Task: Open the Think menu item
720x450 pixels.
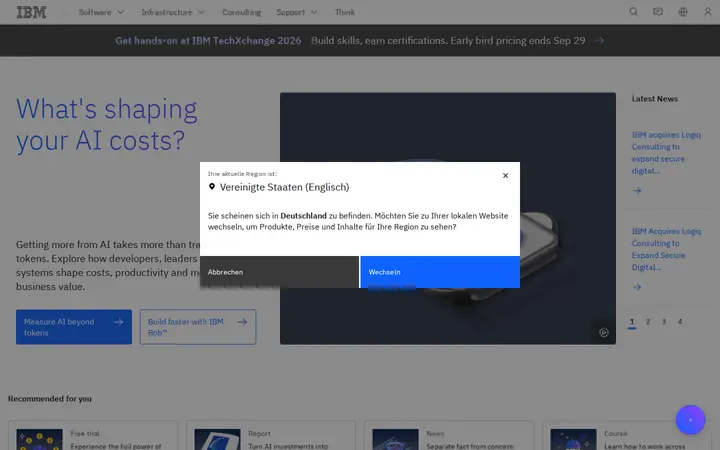Action: click(344, 12)
